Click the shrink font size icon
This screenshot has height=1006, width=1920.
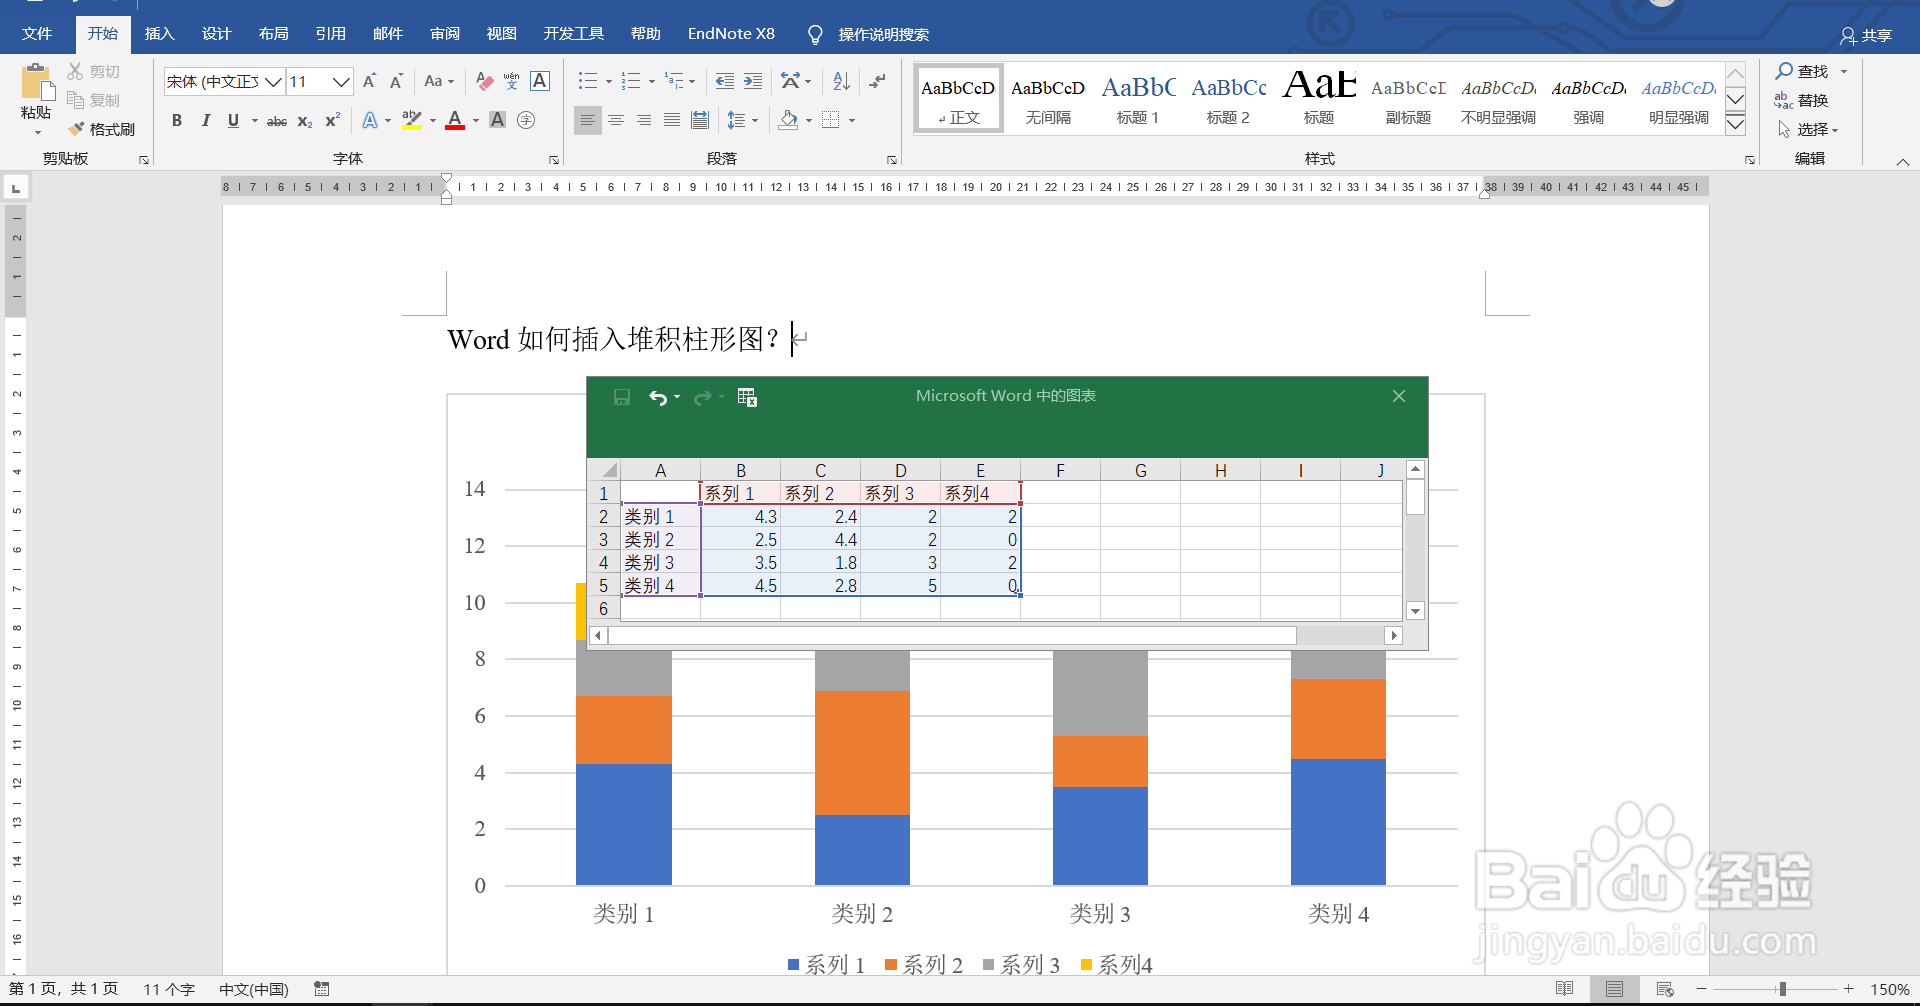396,81
